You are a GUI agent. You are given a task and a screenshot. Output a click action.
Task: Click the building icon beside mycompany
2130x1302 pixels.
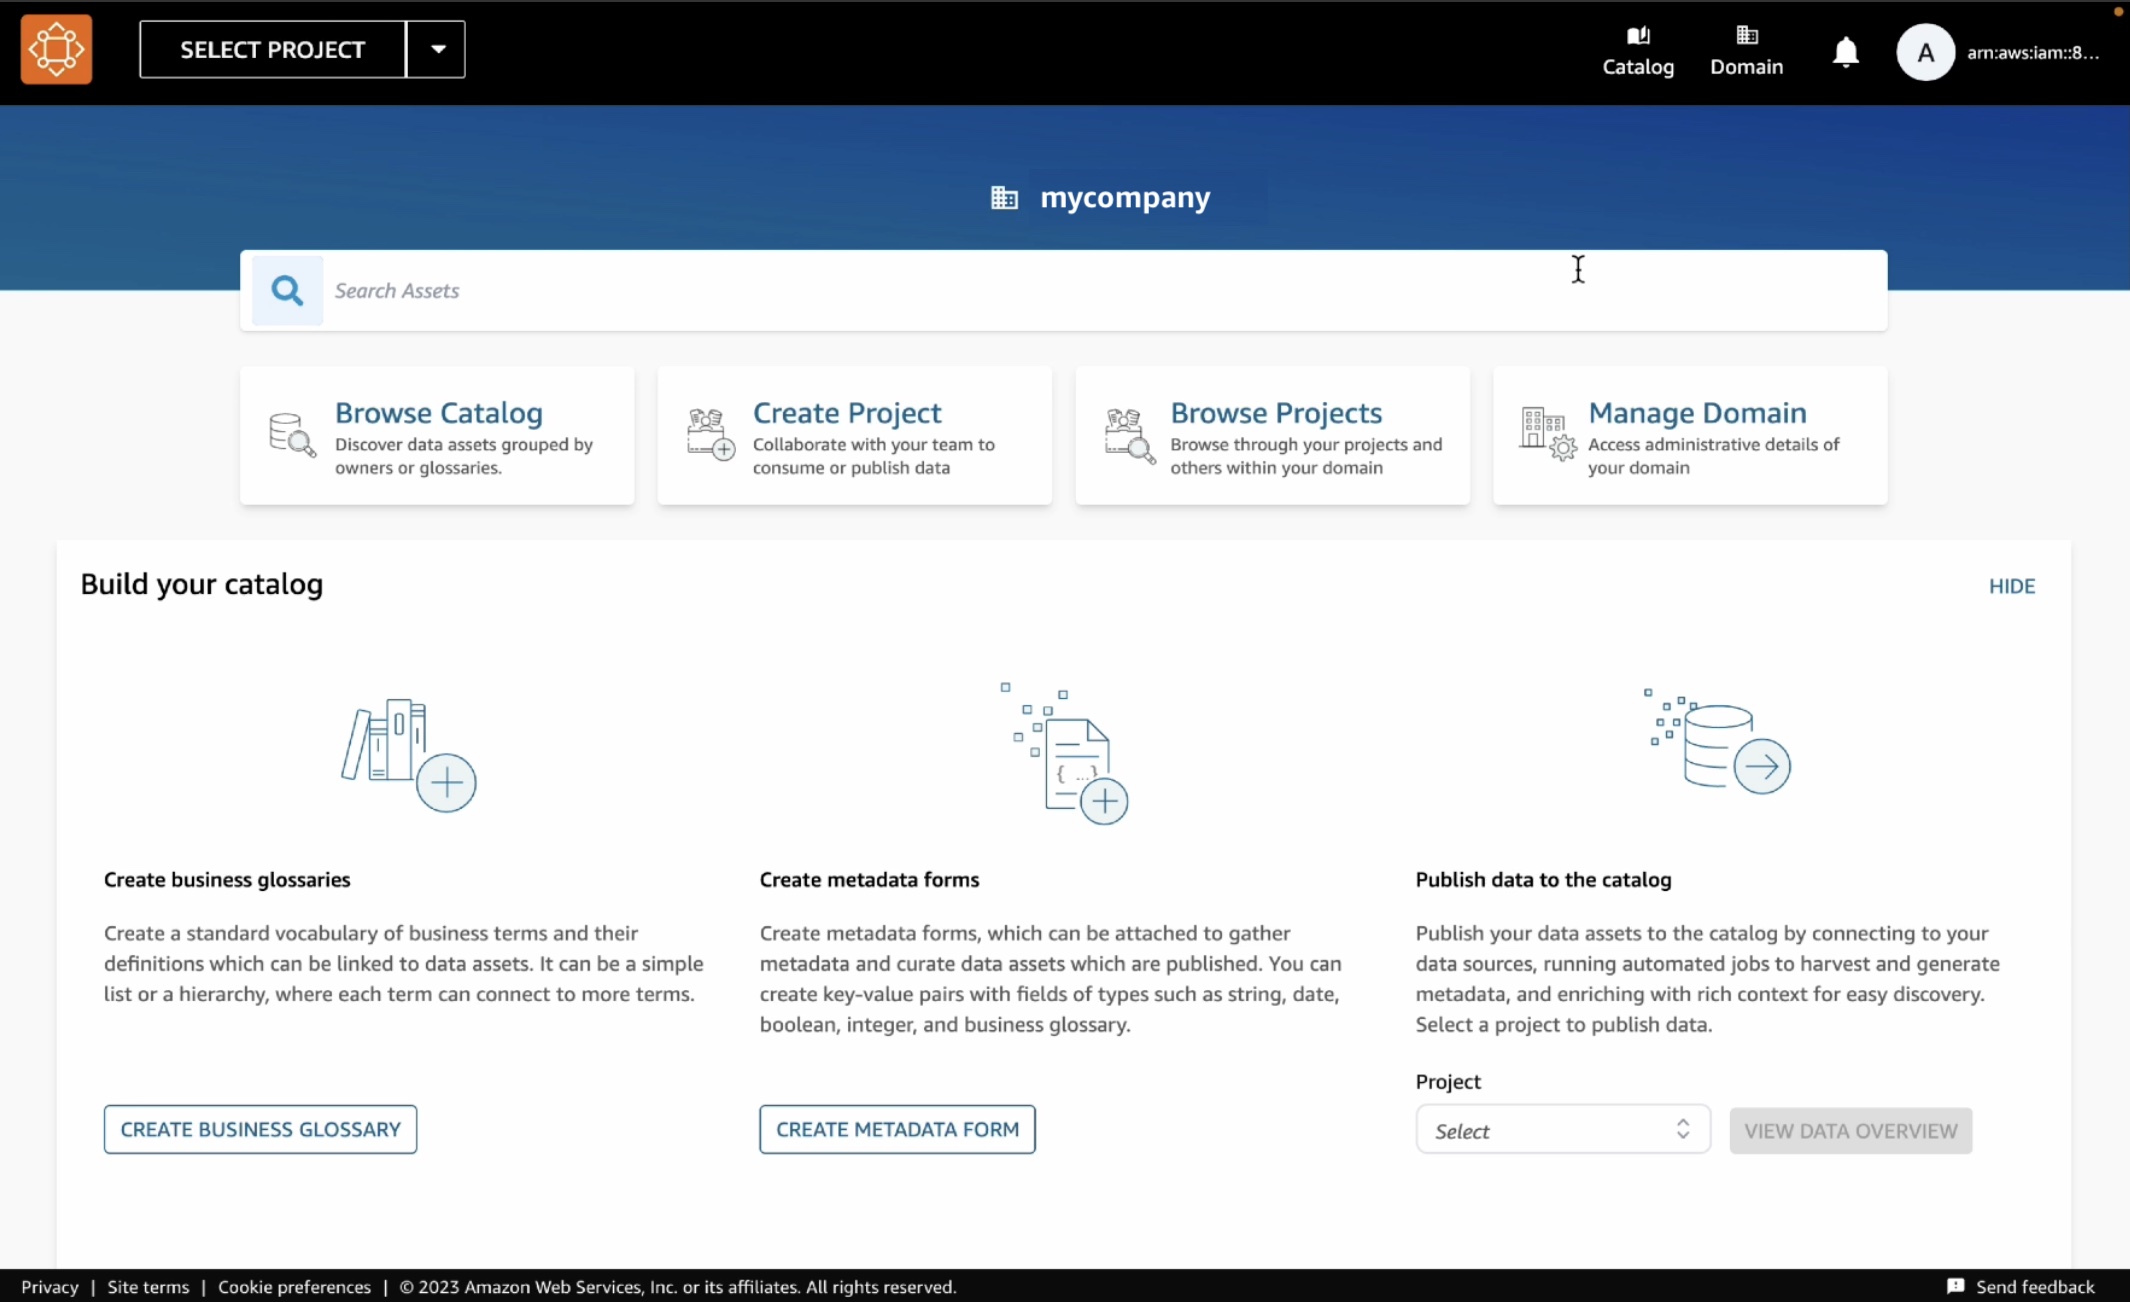click(1004, 198)
